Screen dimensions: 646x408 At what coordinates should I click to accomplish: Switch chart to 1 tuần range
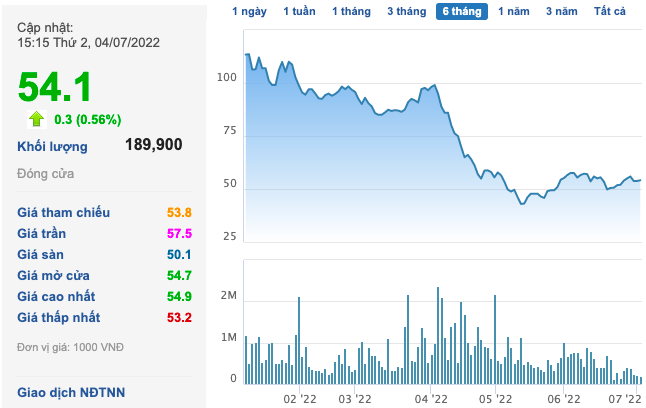point(299,12)
